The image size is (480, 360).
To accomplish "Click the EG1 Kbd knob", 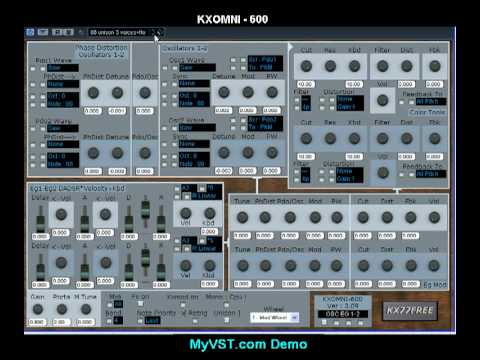I will pos(209,213).
